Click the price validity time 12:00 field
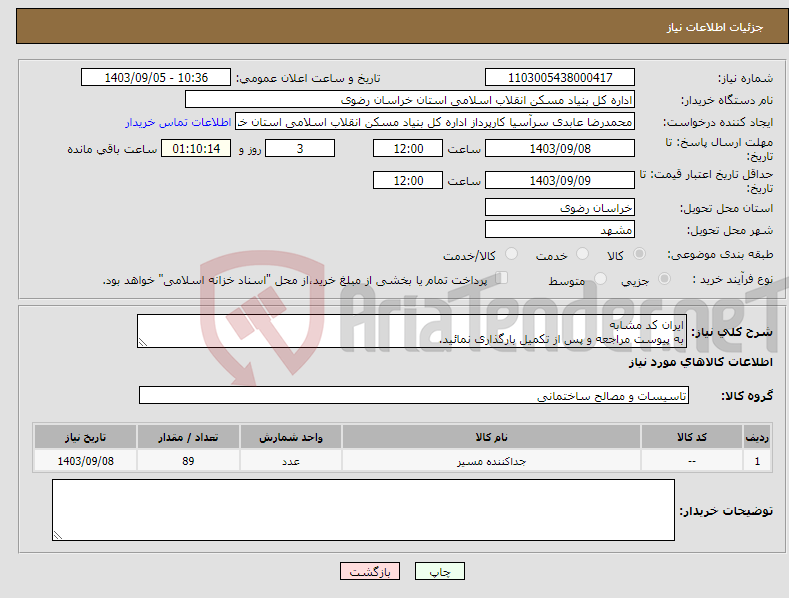This screenshot has width=789, height=598. 408,180
